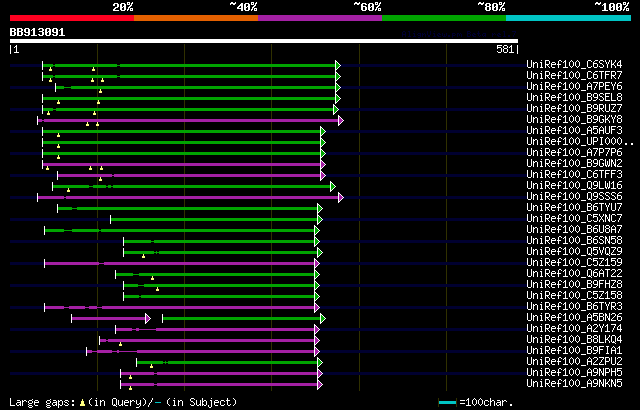640x410 pixels.
Task: Click the red 20% identity color bar
Action: (72, 18)
